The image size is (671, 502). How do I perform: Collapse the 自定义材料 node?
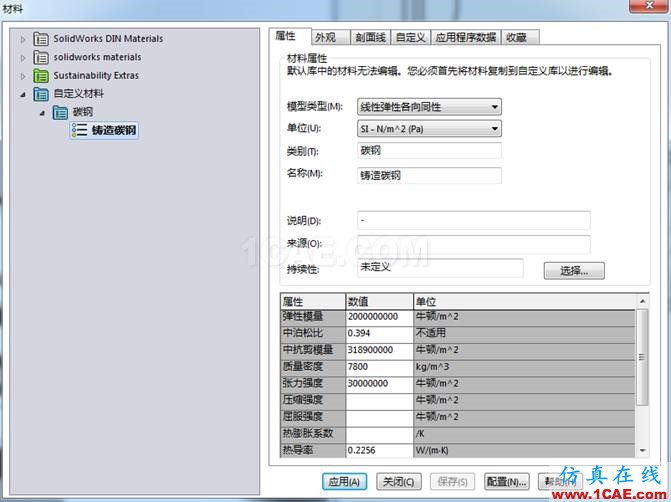point(23,95)
